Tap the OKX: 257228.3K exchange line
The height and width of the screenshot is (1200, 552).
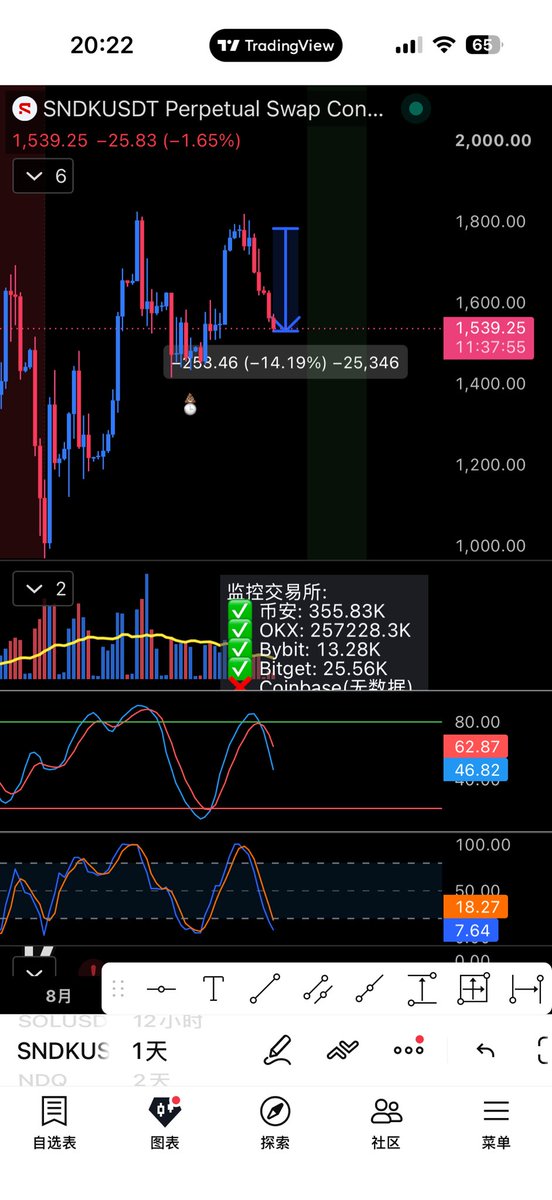[321, 631]
